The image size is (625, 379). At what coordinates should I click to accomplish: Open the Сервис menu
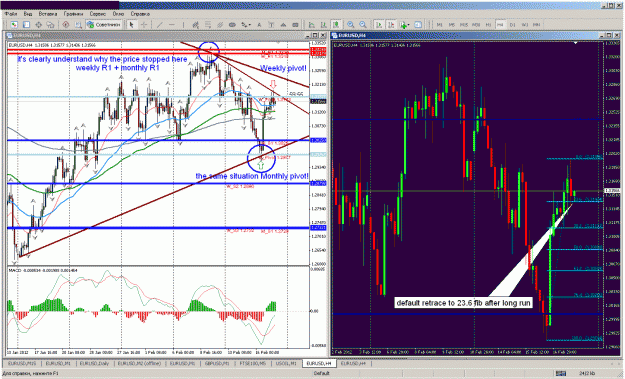pos(98,14)
